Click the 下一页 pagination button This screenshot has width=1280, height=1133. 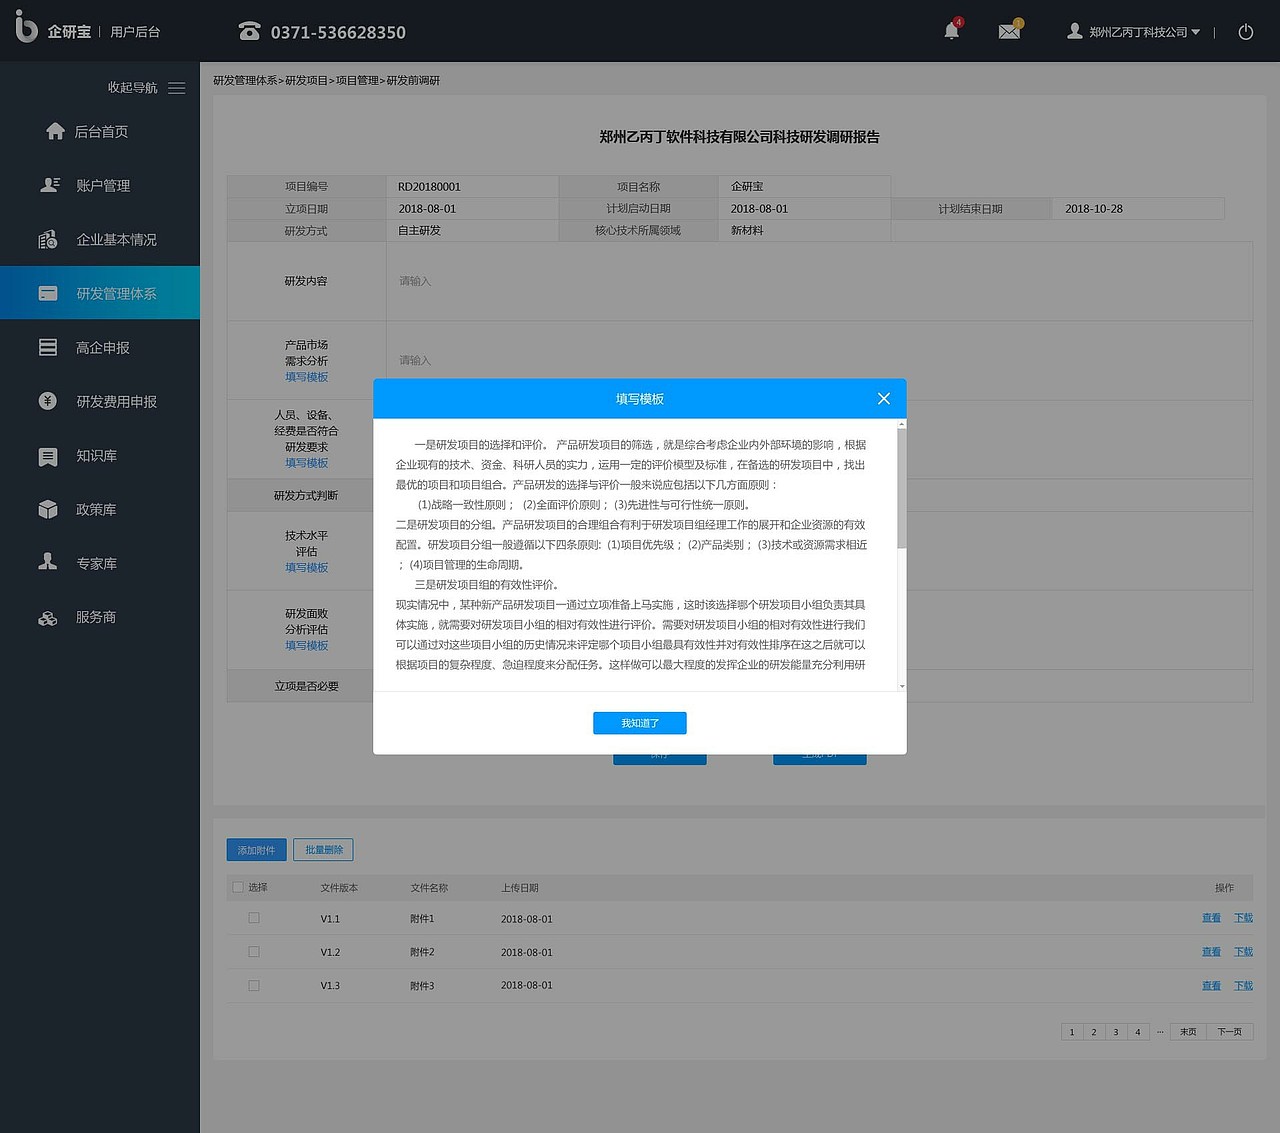pyautogui.click(x=1230, y=1032)
